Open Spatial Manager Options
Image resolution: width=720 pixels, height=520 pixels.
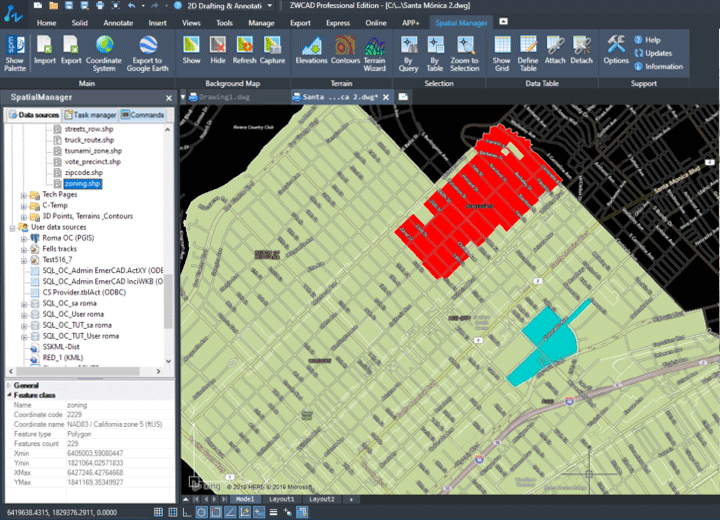click(616, 50)
